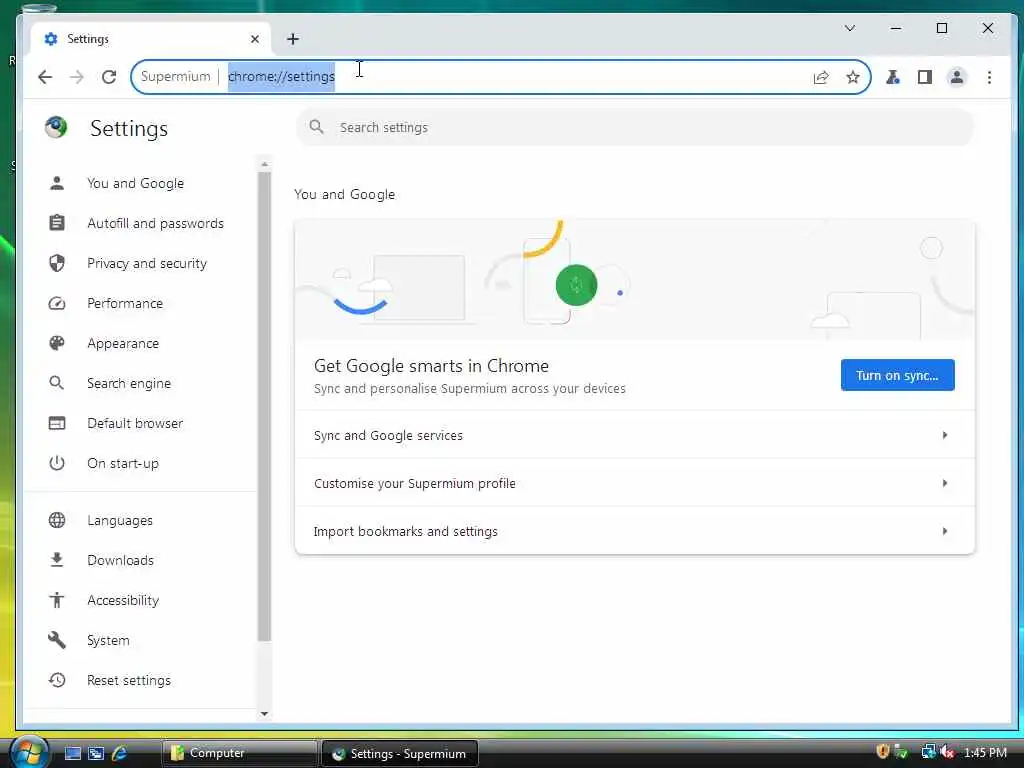Click the network tray icon
The width and height of the screenshot is (1024, 768).
click(x=929, y=752)
